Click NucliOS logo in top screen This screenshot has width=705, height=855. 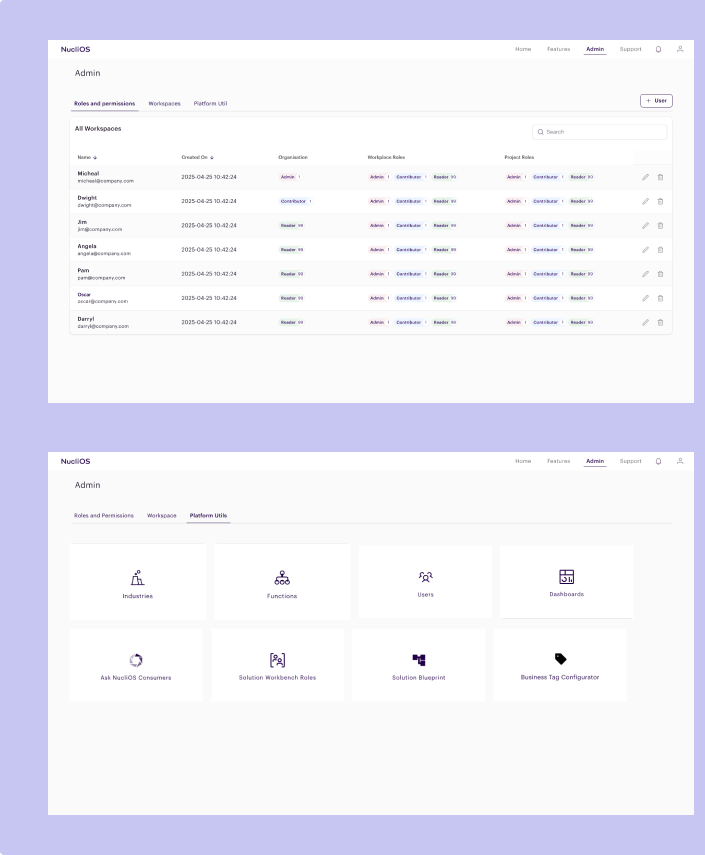click(75, 49)
